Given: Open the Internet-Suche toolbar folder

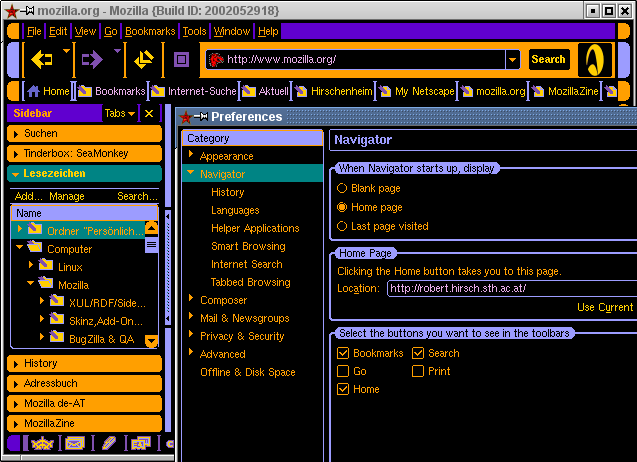Looking at the screenshot, I should pos(194,91).
